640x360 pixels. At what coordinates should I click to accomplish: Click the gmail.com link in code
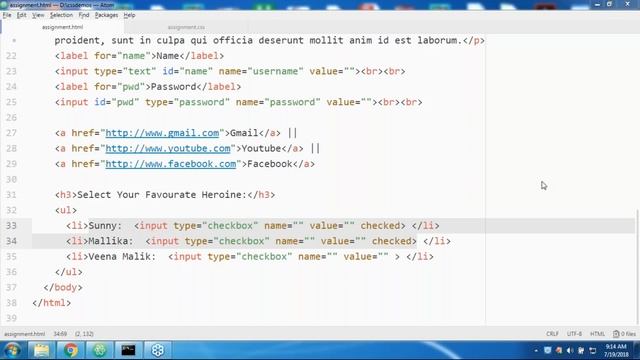pyautogui.click(x=162, y=133)
